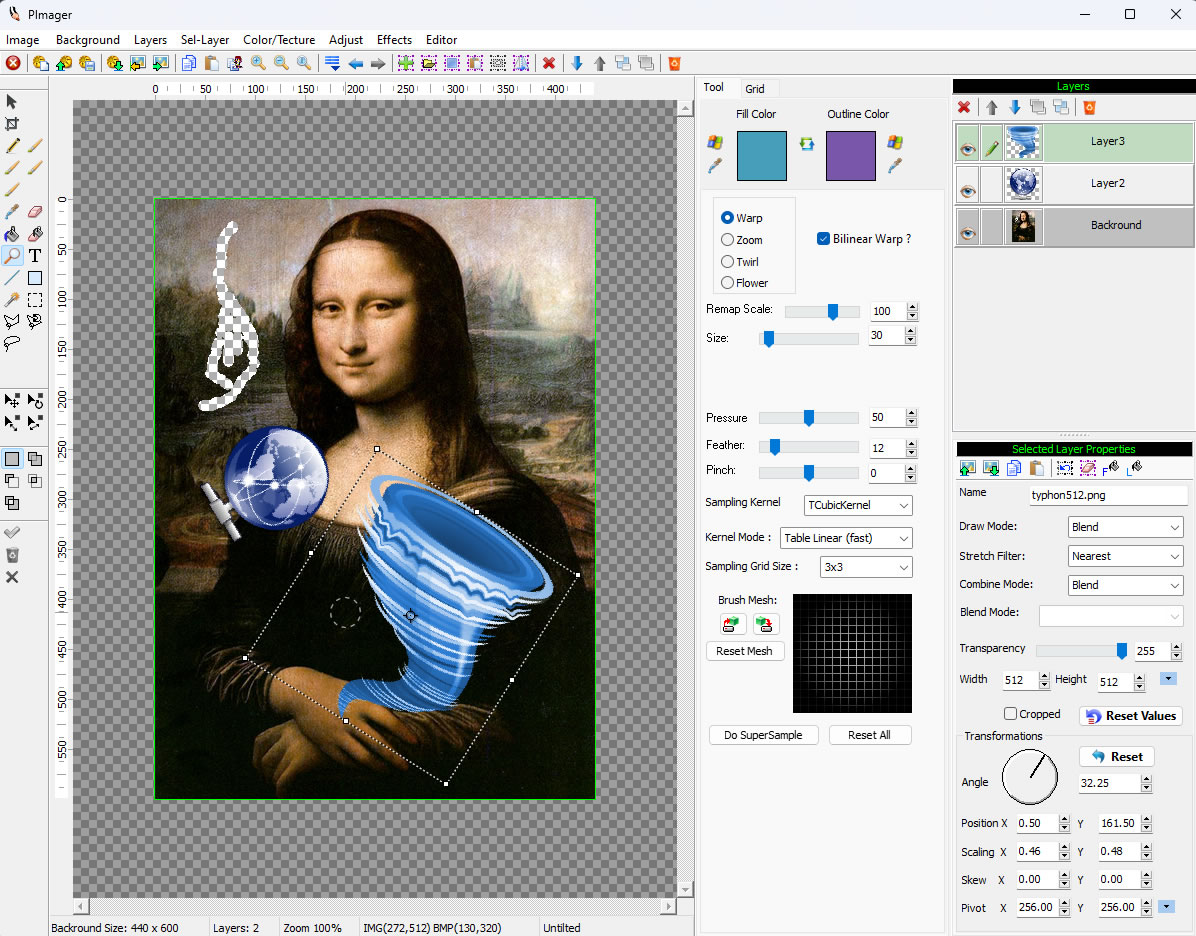Select the arrow pointer tool
Image resolution: width=1196 pixels, height=936 pixels.
[11, 101]
